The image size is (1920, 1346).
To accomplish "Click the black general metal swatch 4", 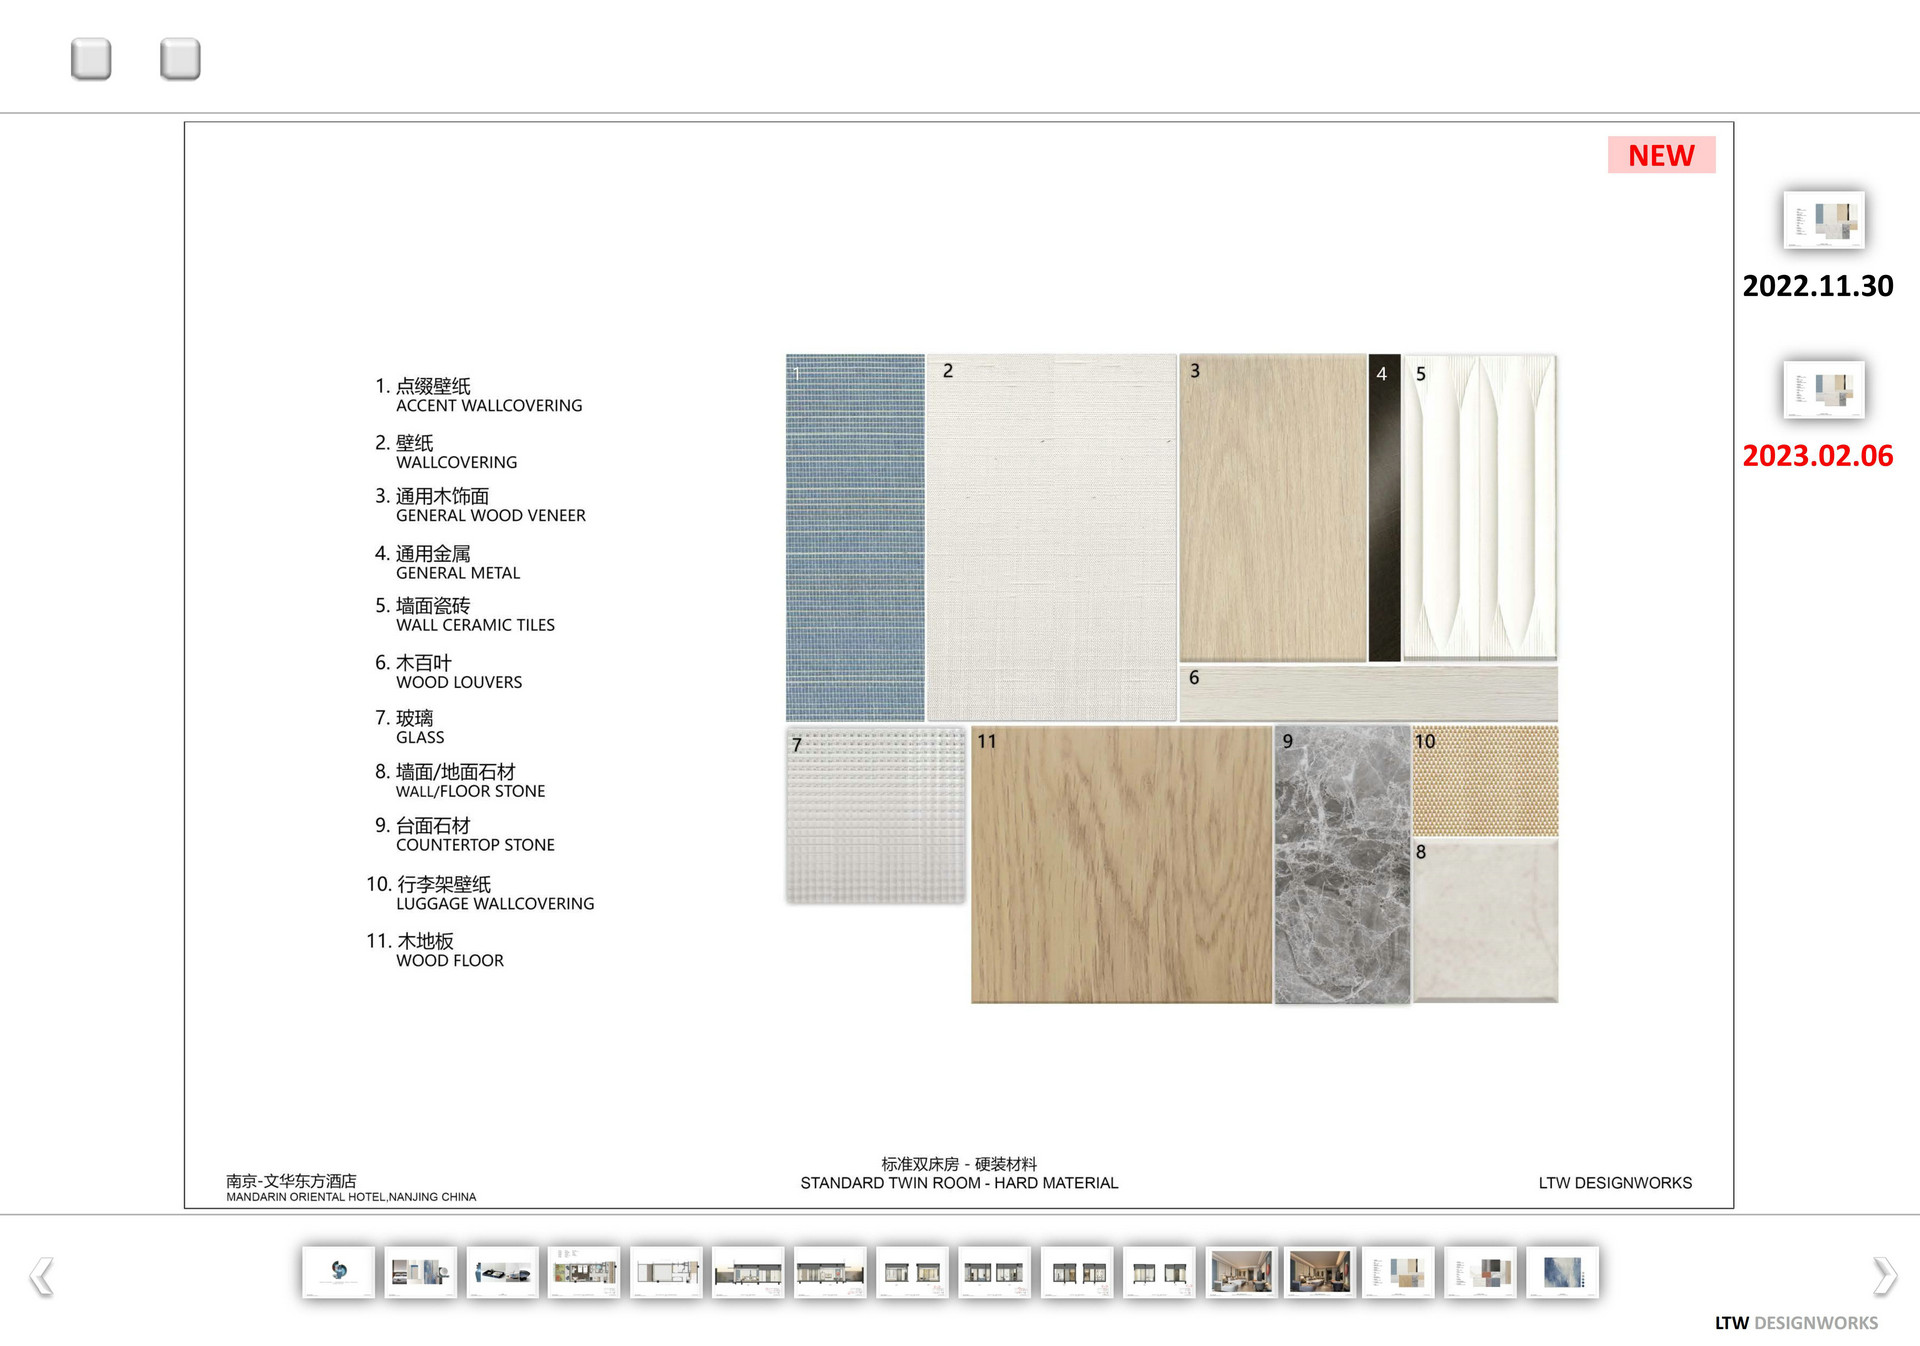I will click(1384, 510).
